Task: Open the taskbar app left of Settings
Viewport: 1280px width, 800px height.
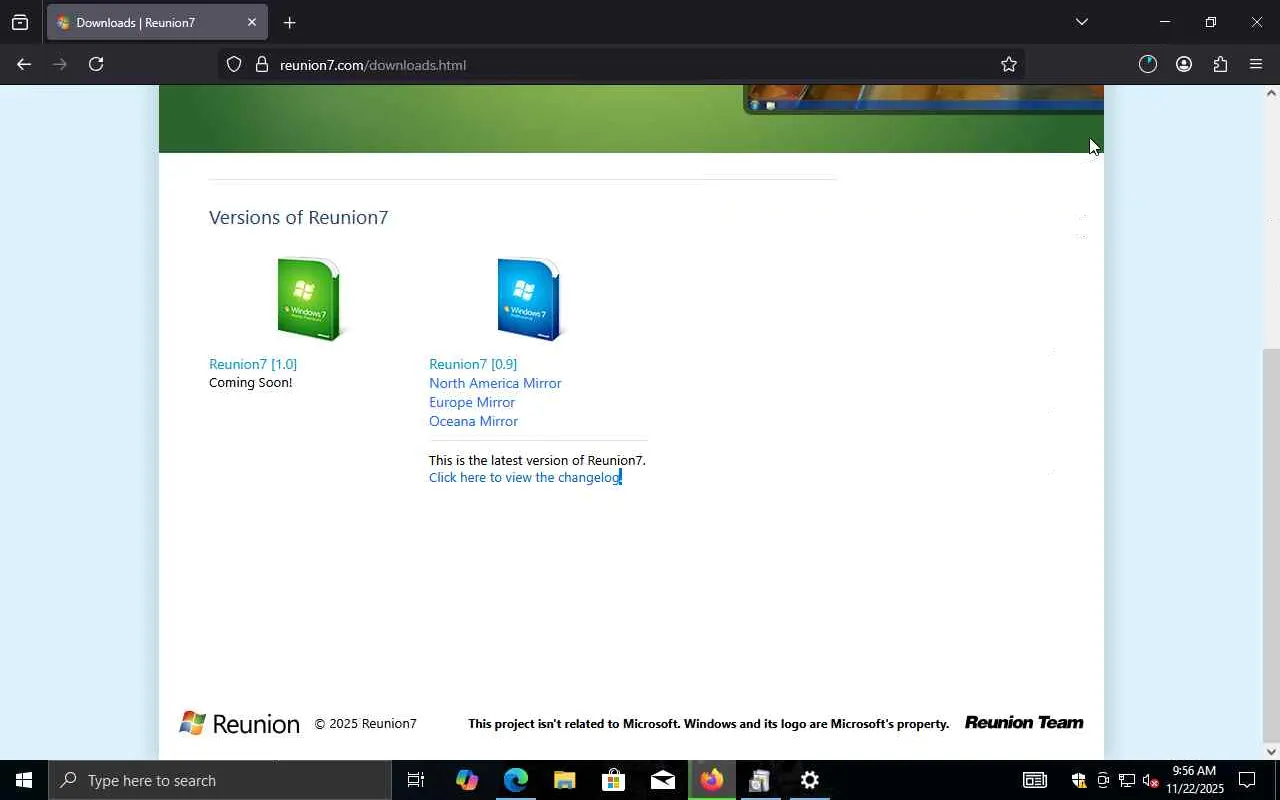Action: point(760,780)
